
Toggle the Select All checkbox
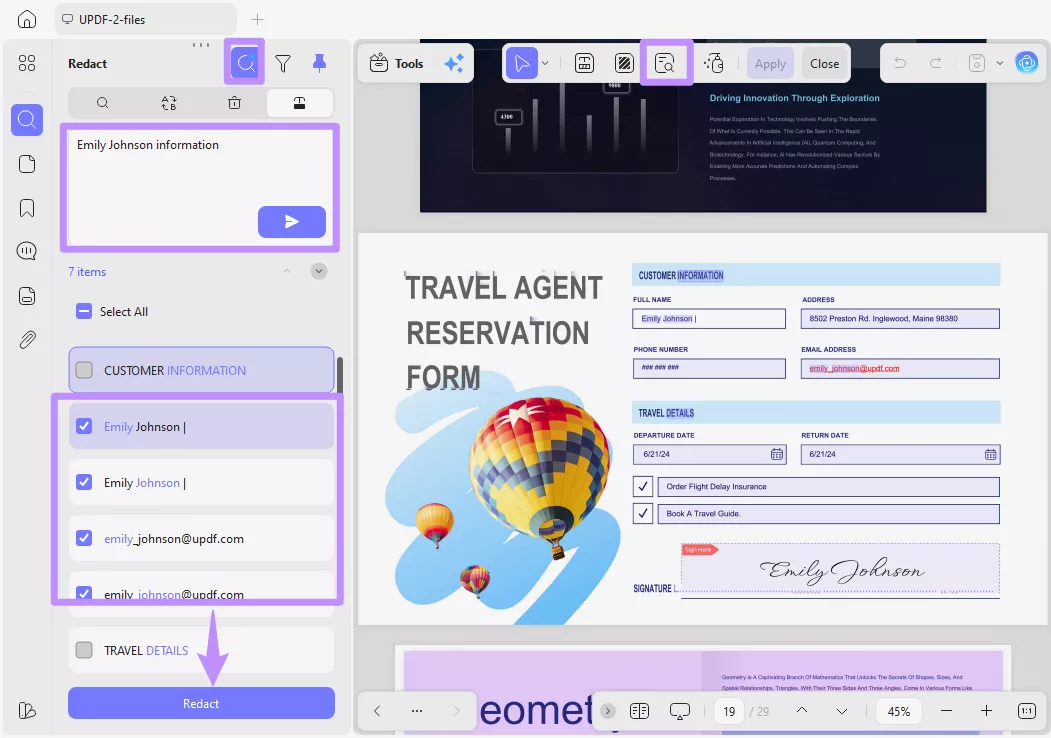coord(84,311)
